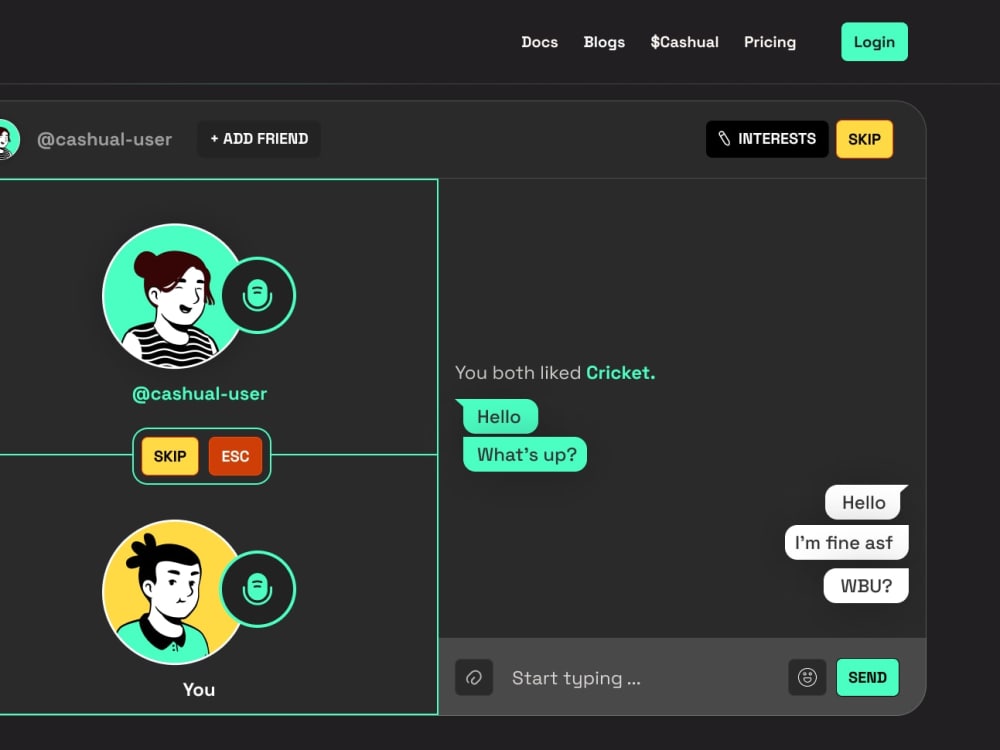Open the Docs menu item

pos(540,42)
